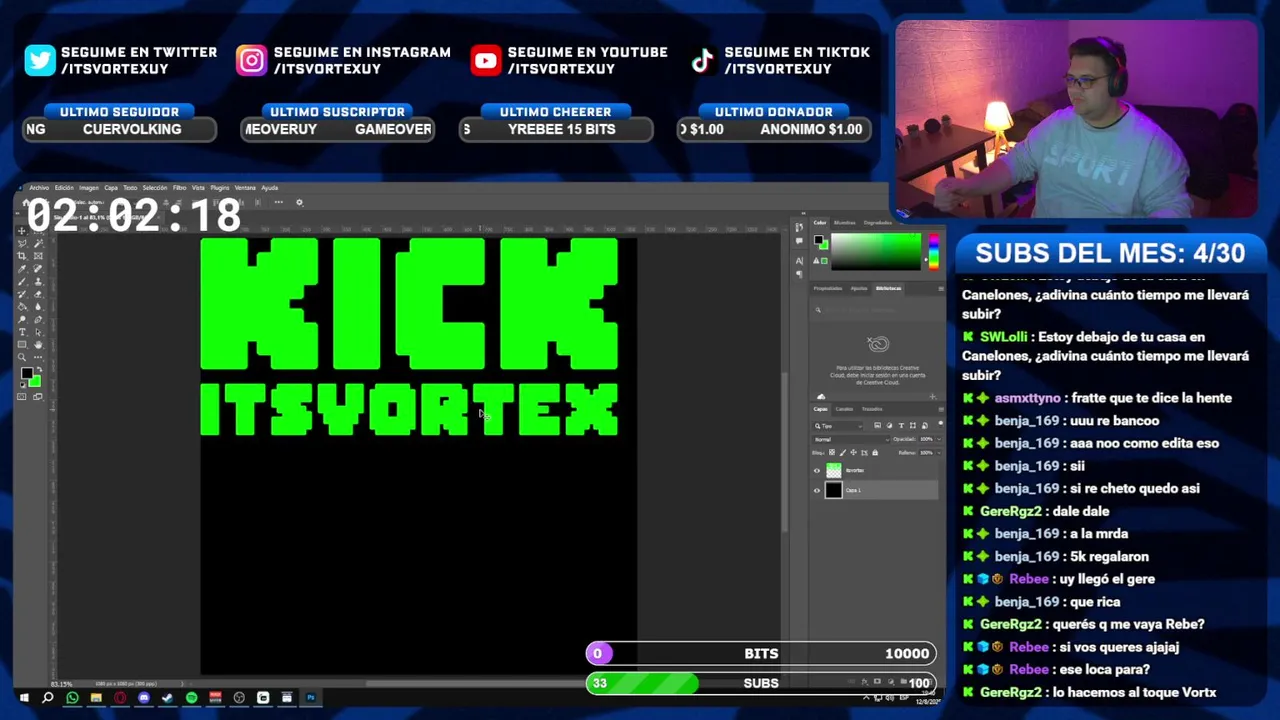
Task: Select the Blur tool
Action: point(38,307)
